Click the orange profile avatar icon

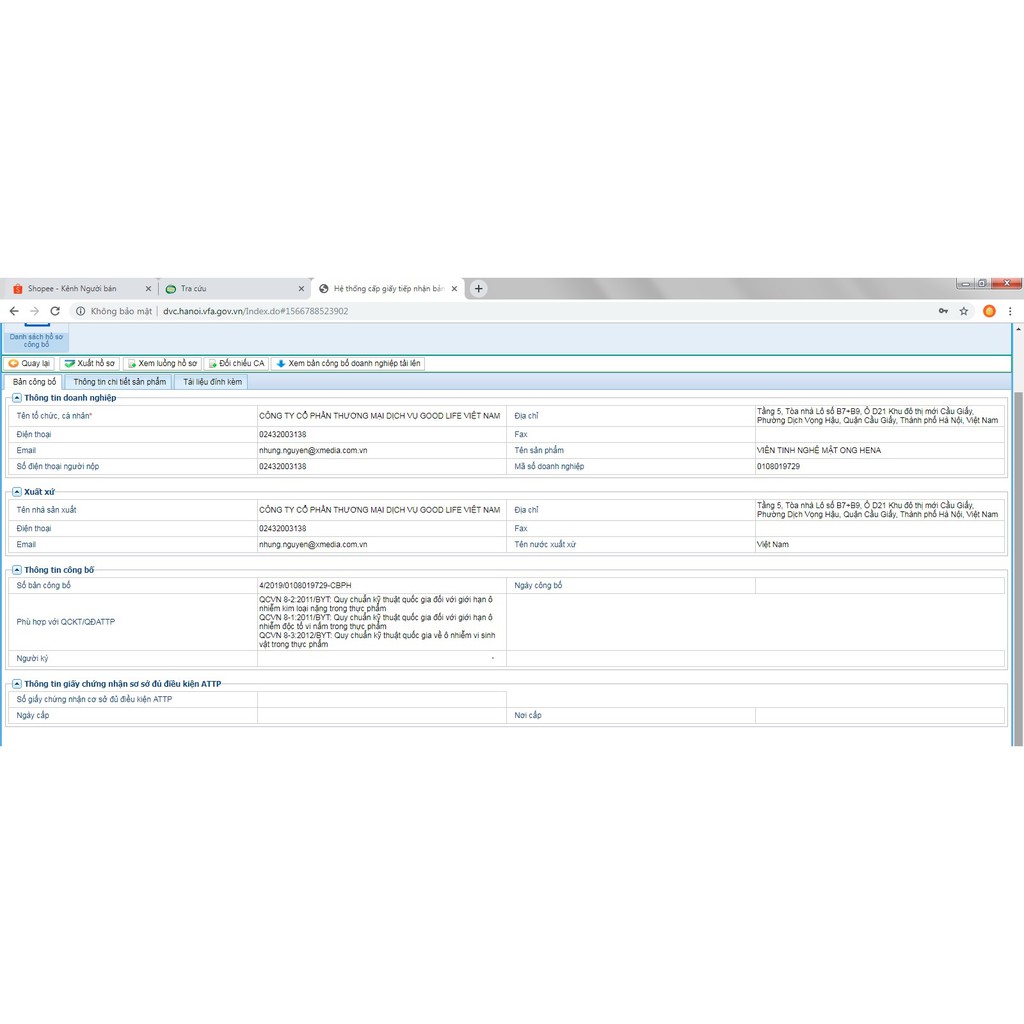click(x=989, y=311)
